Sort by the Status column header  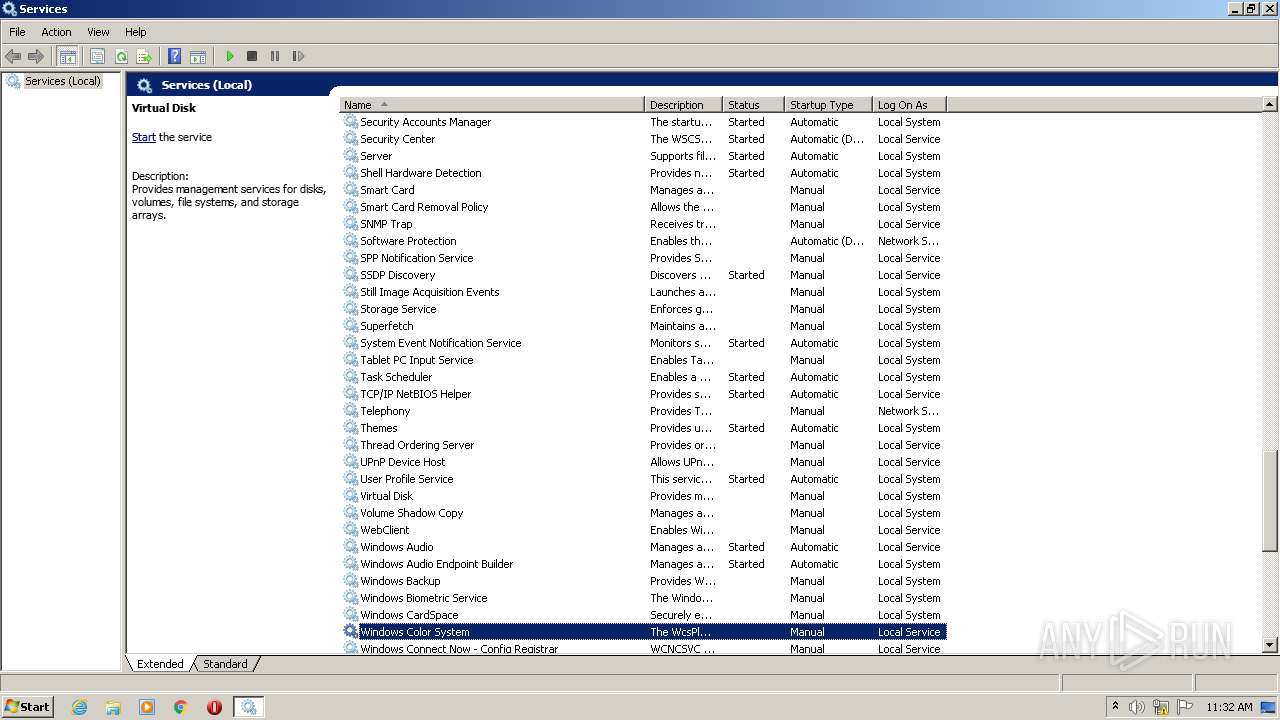(754, 105)
